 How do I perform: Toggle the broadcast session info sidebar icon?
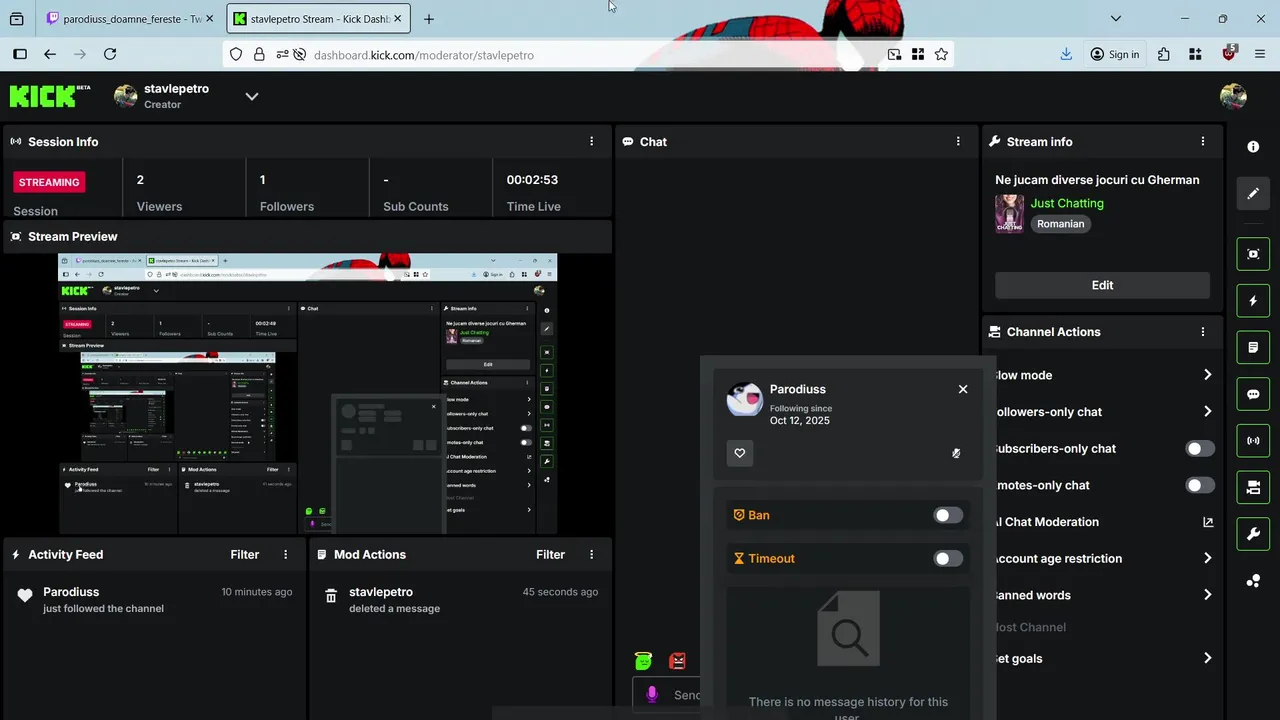tap(1253, 441)
